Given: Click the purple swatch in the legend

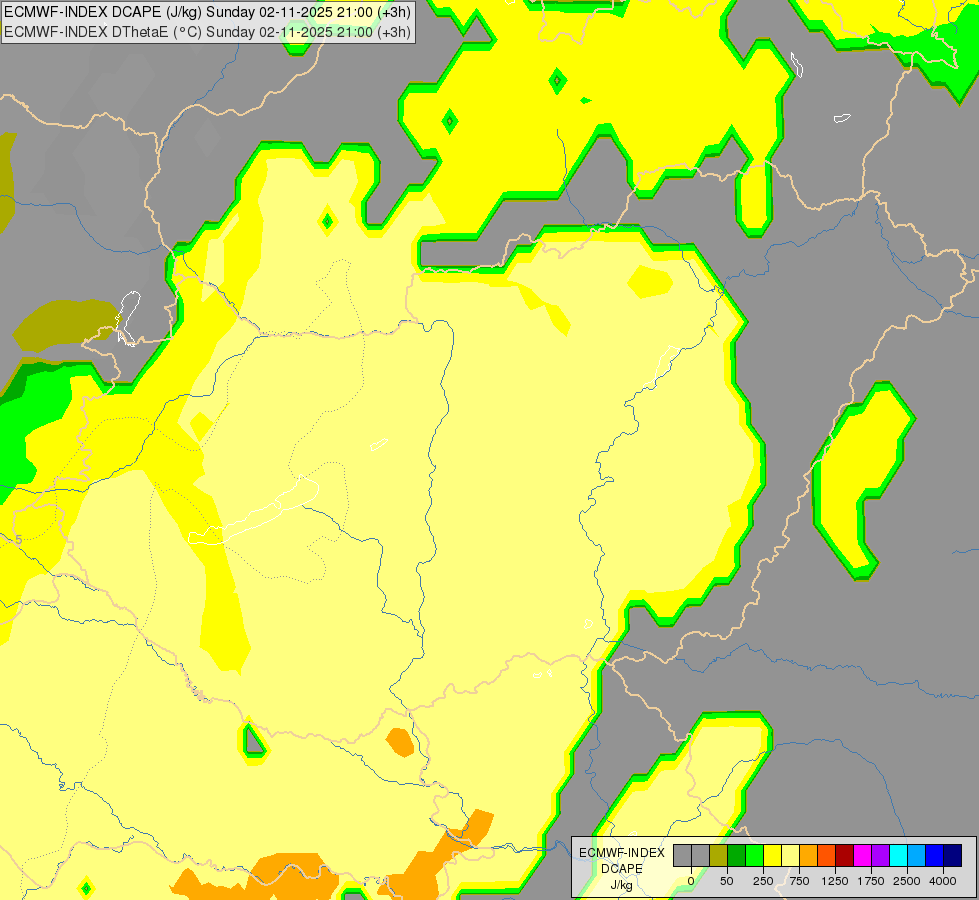Looking at the screenshot, I should 881,856.
